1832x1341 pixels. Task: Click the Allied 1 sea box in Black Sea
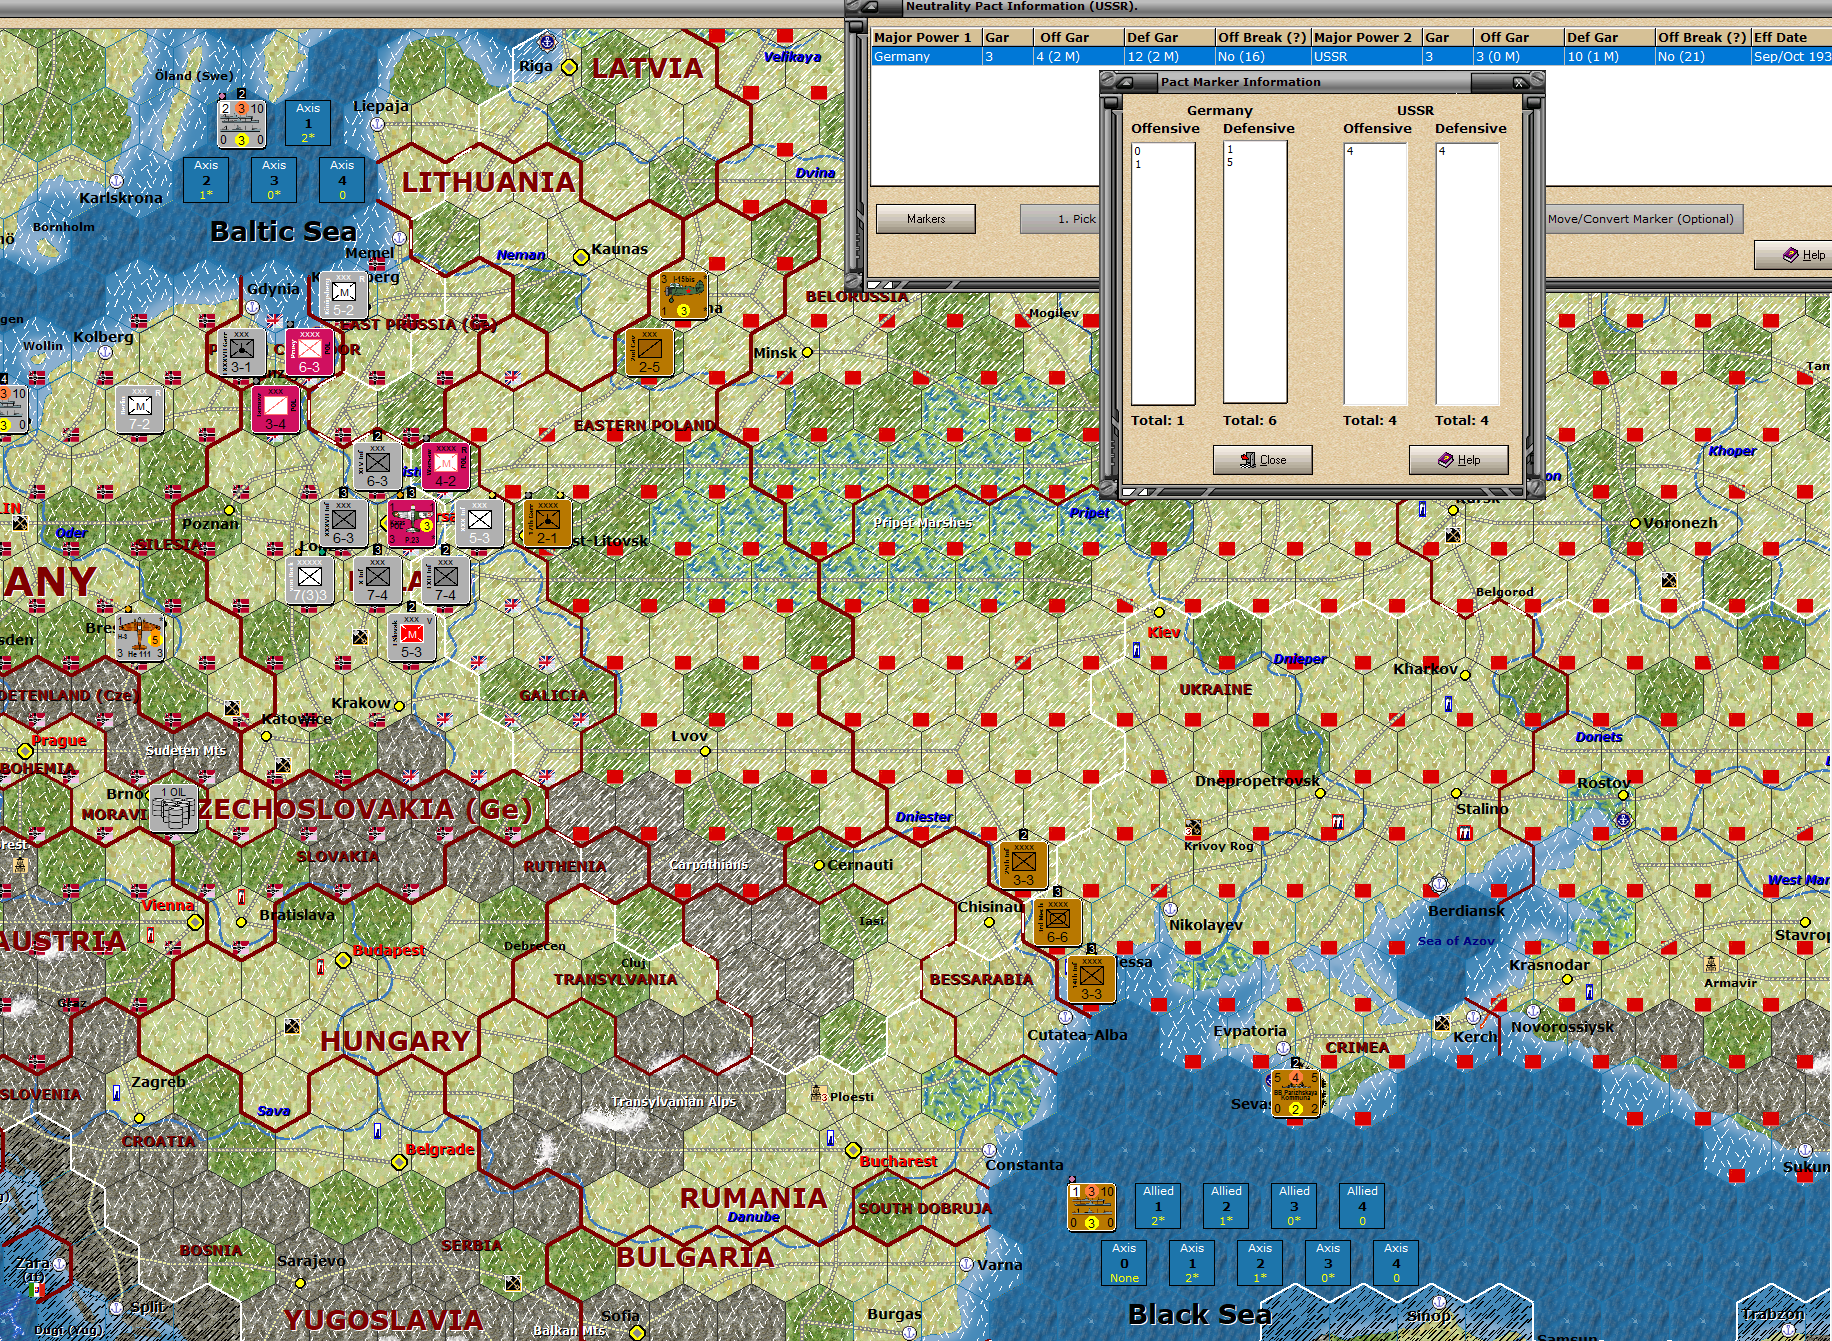pos(1158,1206)
